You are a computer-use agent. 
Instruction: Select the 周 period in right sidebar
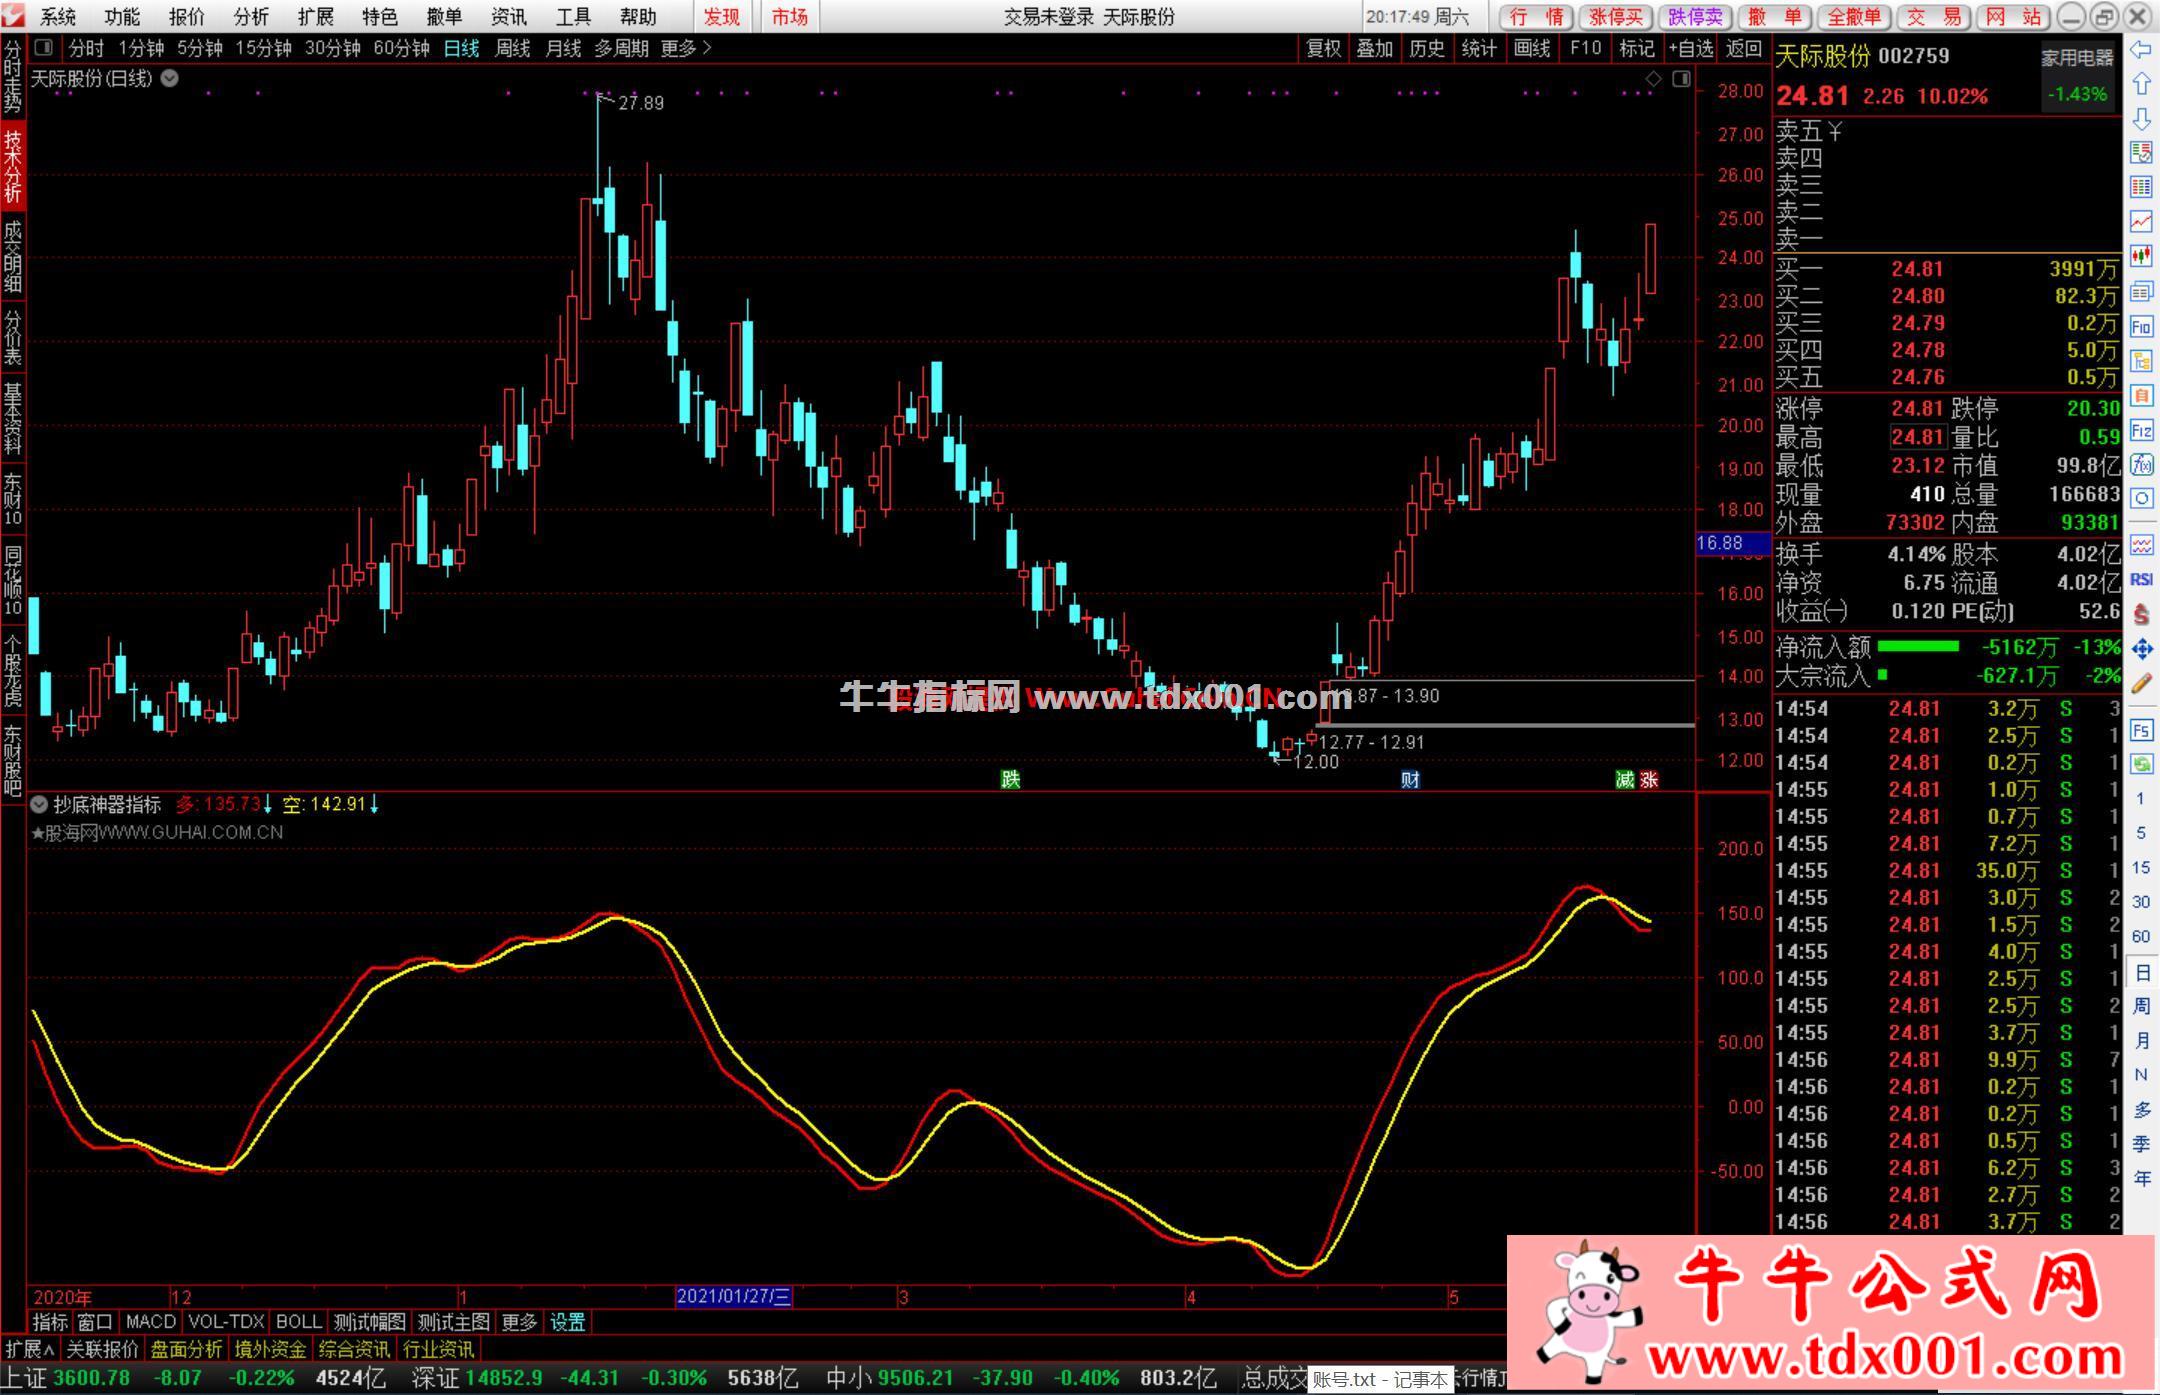pyautogui.click(x=2141, y=1006)
